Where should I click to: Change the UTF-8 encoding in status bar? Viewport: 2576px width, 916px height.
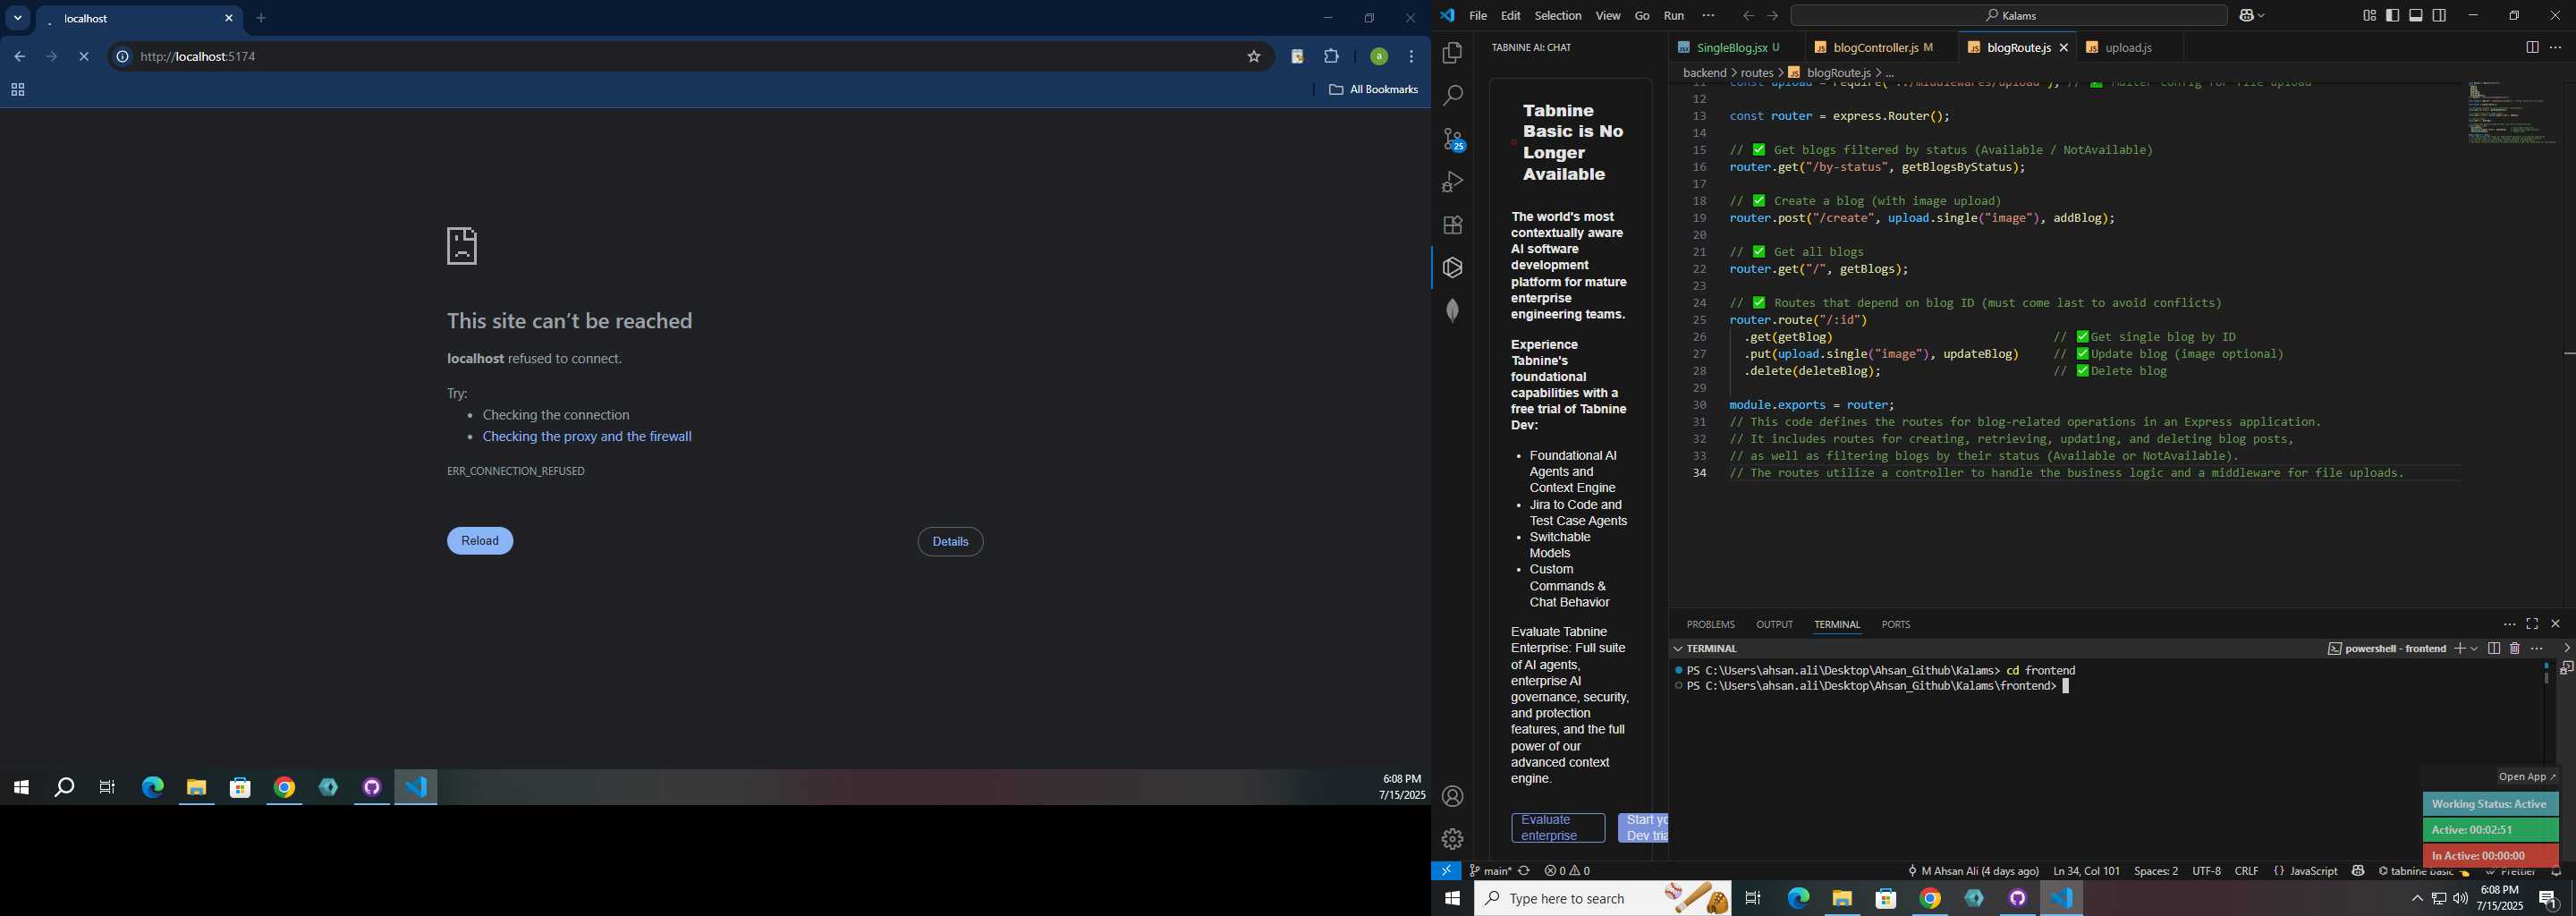[2206, 871]
